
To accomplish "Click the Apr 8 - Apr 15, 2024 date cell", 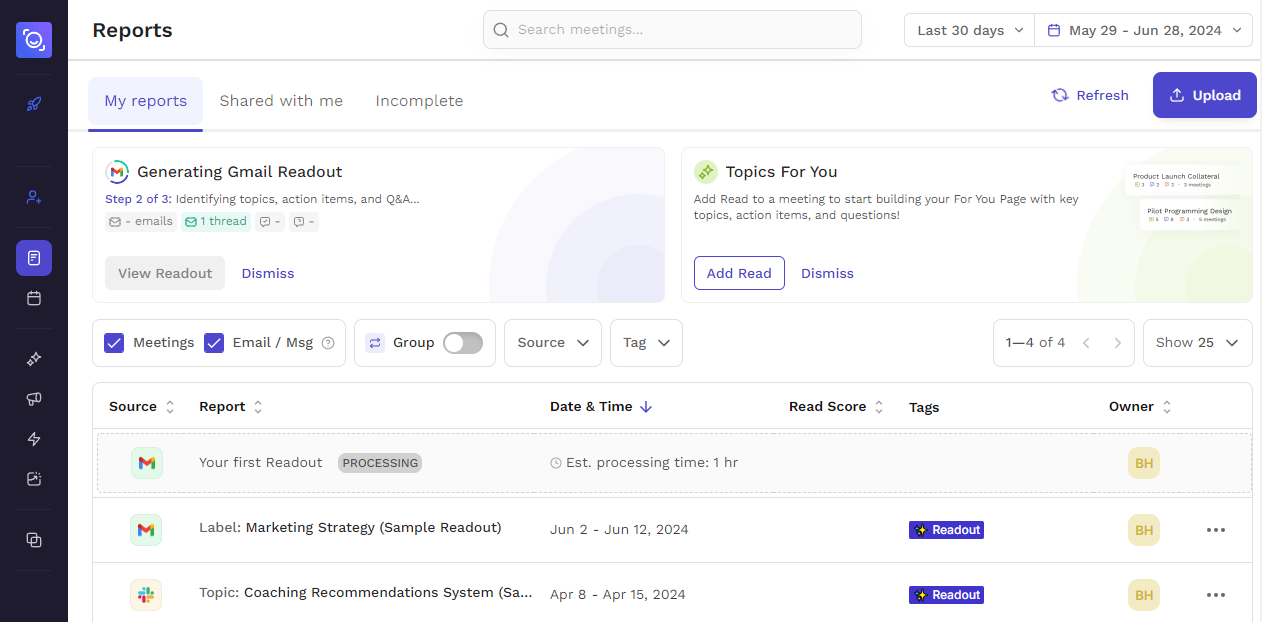I will 618,595.
